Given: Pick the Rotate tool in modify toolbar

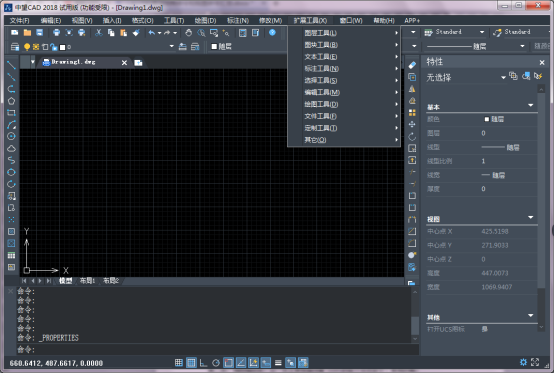Looking at the screenshot, I should pyautogui.click(x=412, y=136).
